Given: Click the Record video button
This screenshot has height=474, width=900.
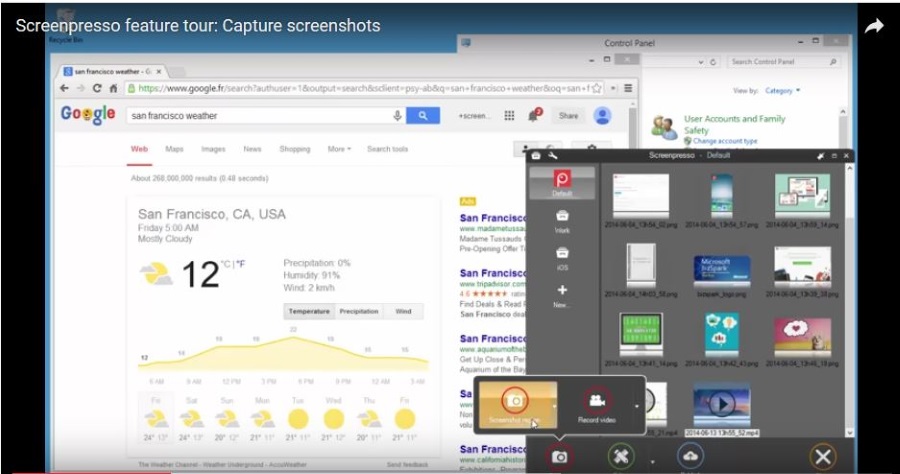Looking at the screenshot, I should tap(597, 405).
